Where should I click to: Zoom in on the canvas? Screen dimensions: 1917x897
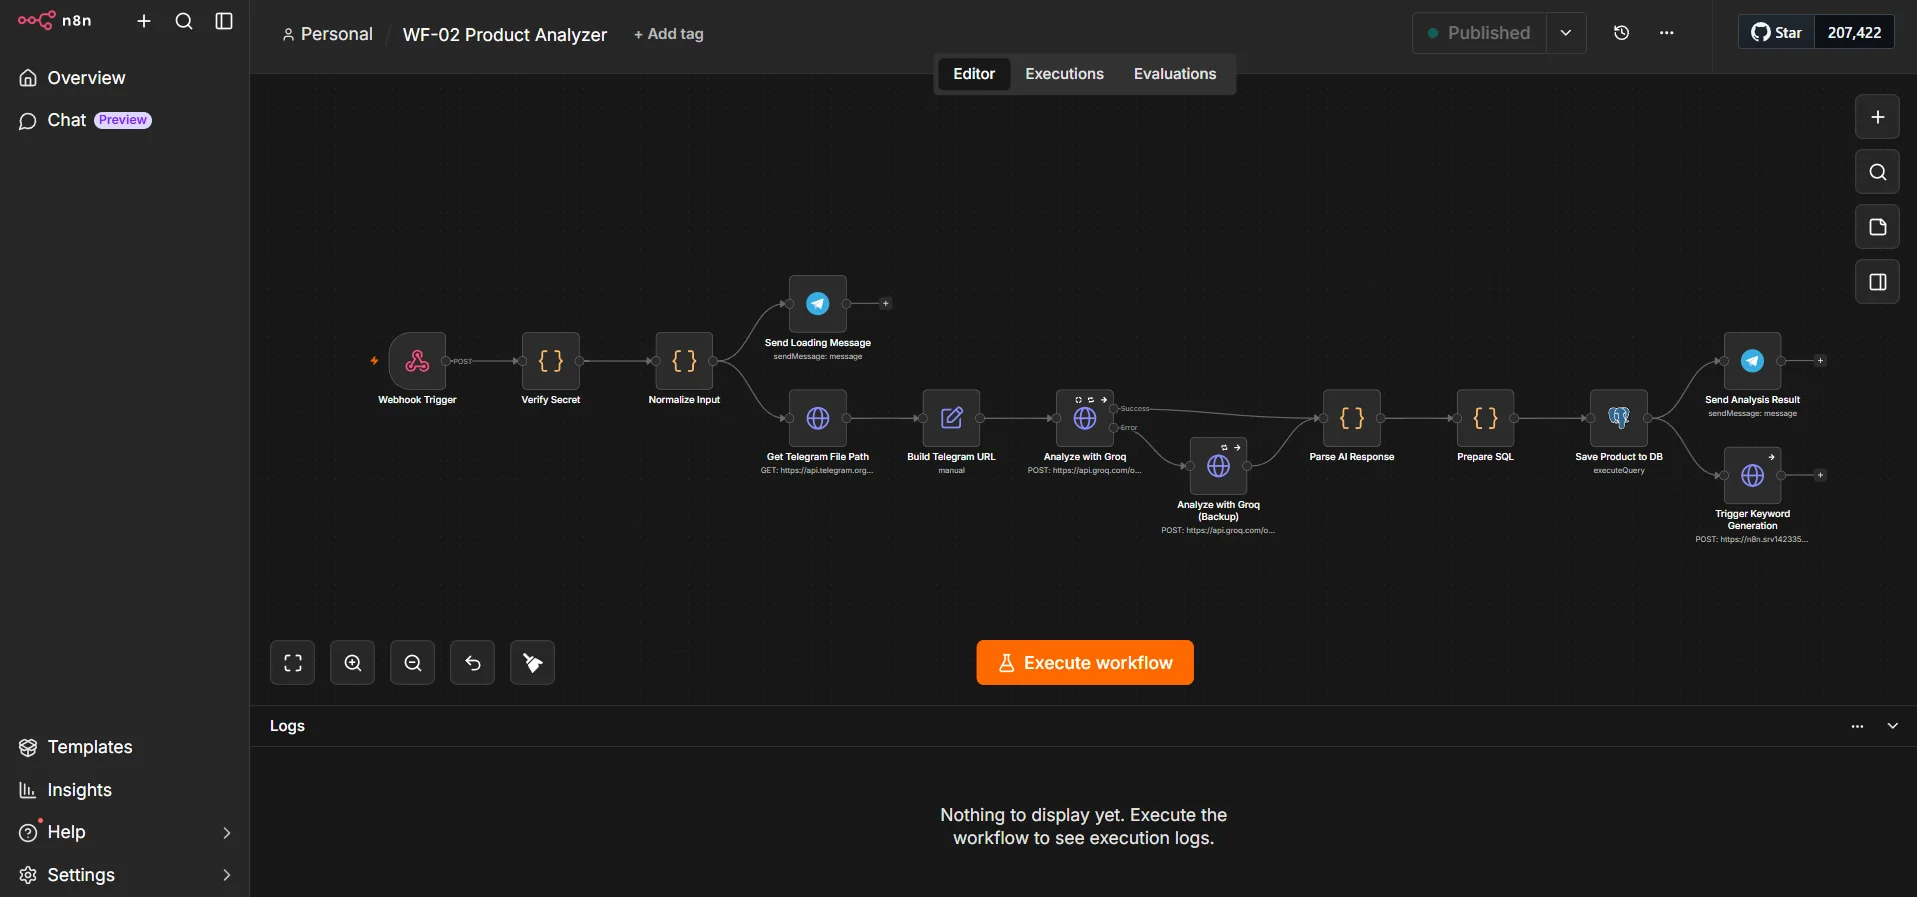coord(353,663)
